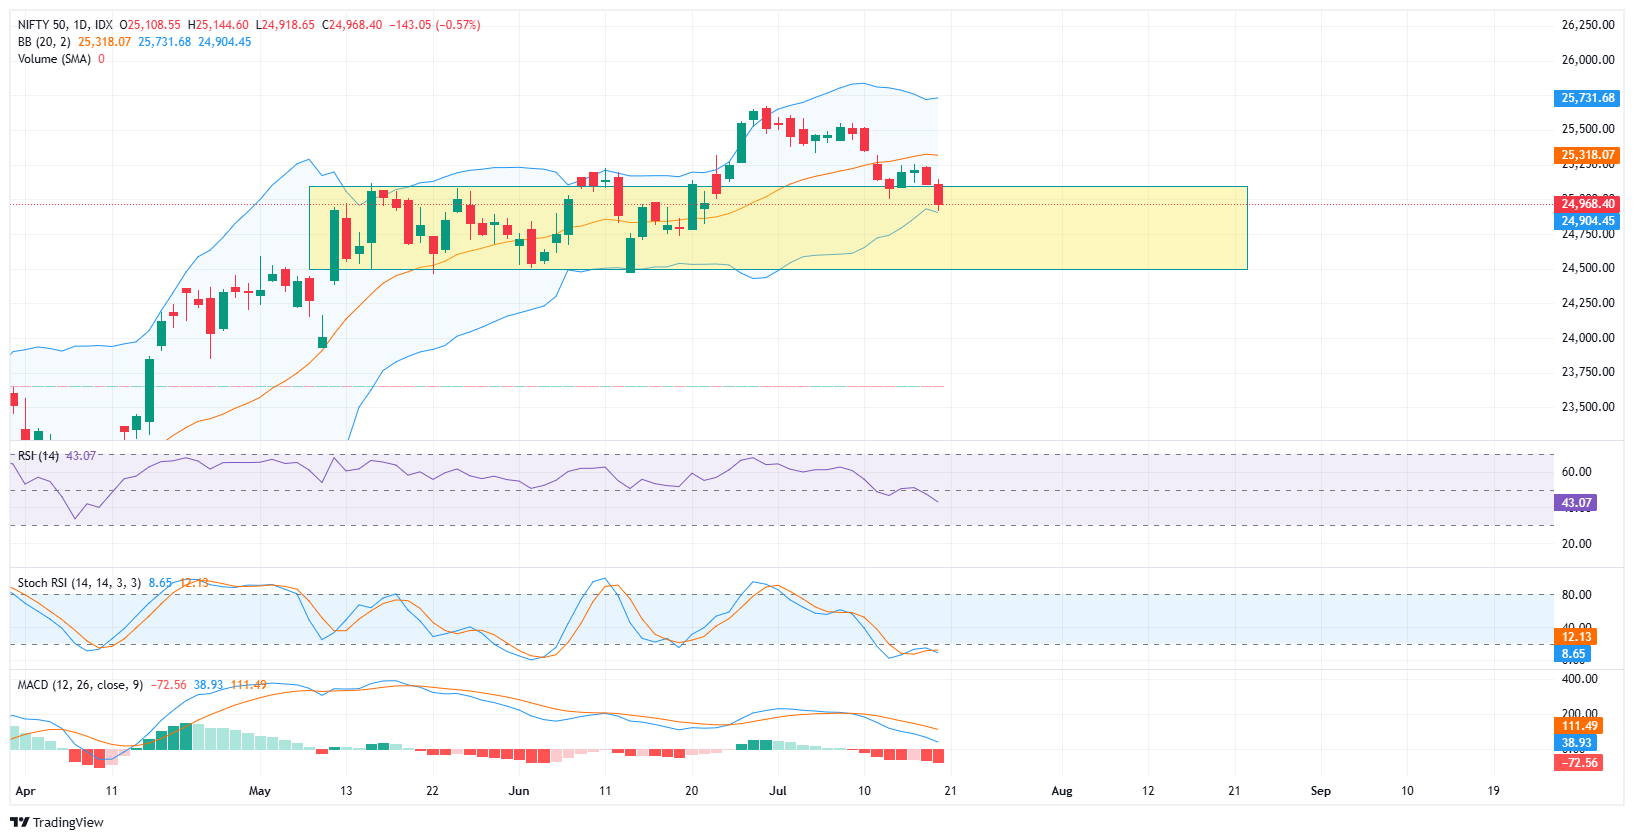The width and height of the screenshot is (1634, 840).
Task: Click the high value H25,144.60 in legend
Action: [218, 25]
